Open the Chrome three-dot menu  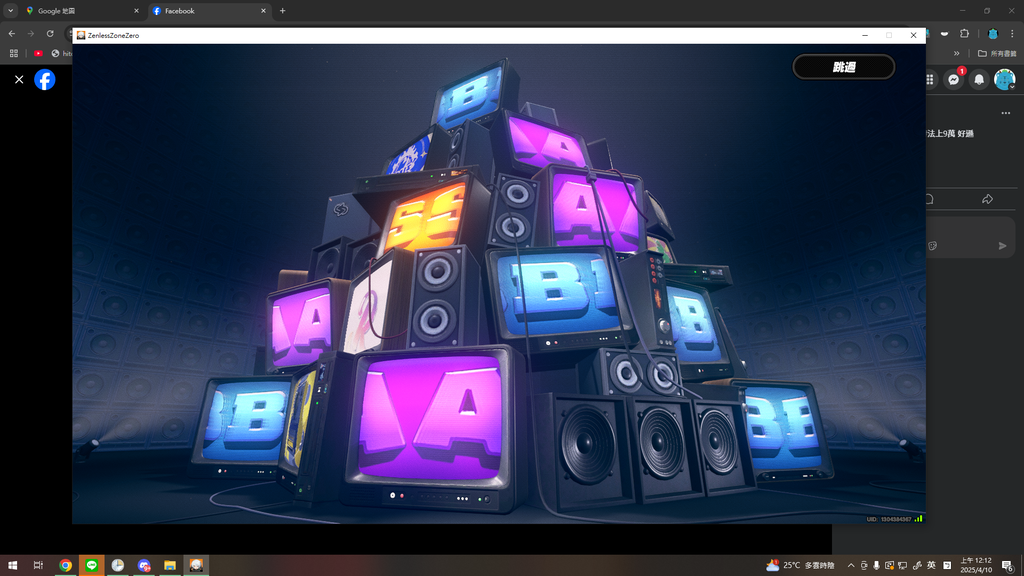(x=1012, y=33)
